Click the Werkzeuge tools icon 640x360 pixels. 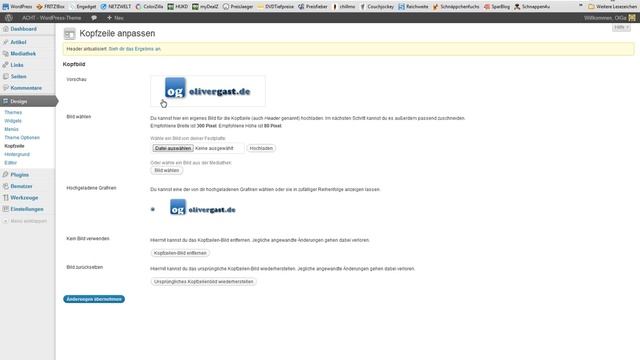click(x=5, y=198)
